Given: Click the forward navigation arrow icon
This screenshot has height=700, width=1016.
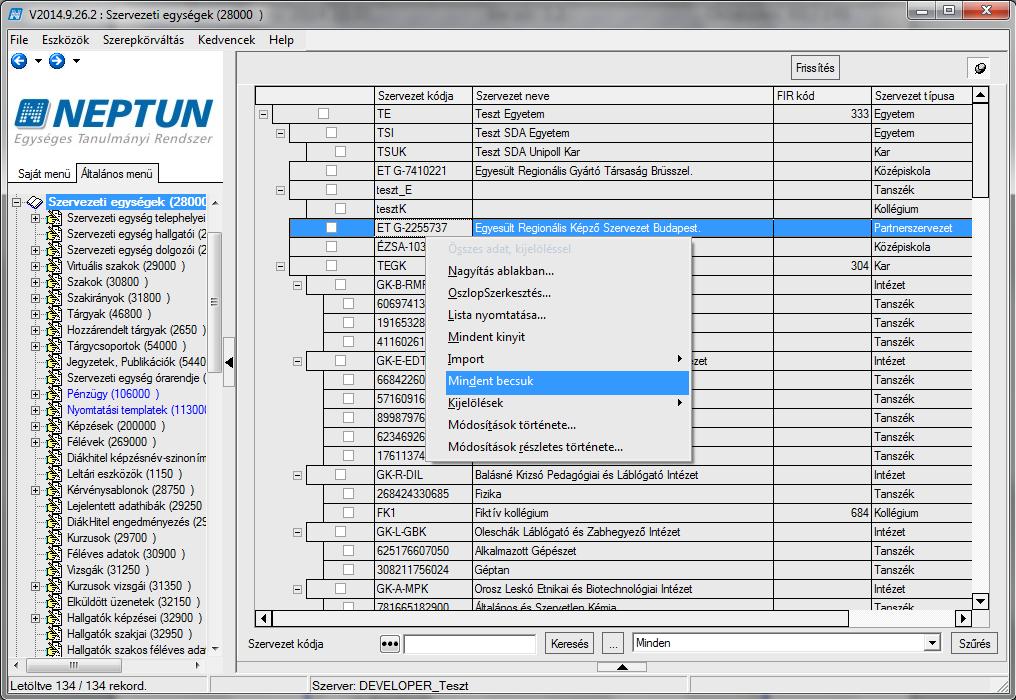Looking at the screenshot, I should point(57,61).
